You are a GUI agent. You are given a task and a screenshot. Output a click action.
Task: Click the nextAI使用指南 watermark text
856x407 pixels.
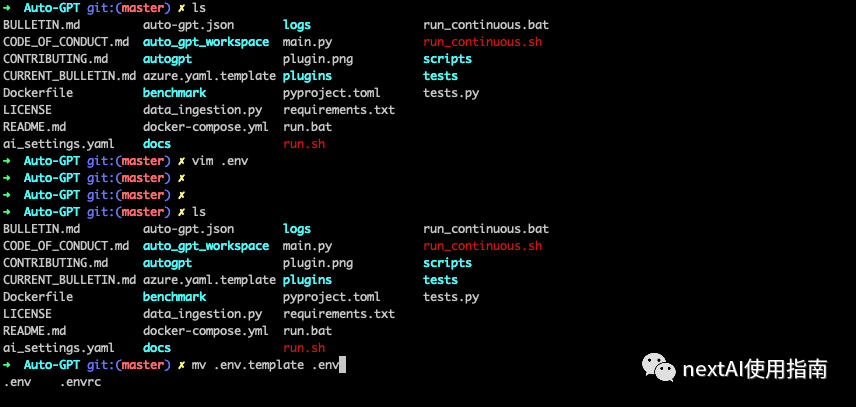click(x=754, y=370)
